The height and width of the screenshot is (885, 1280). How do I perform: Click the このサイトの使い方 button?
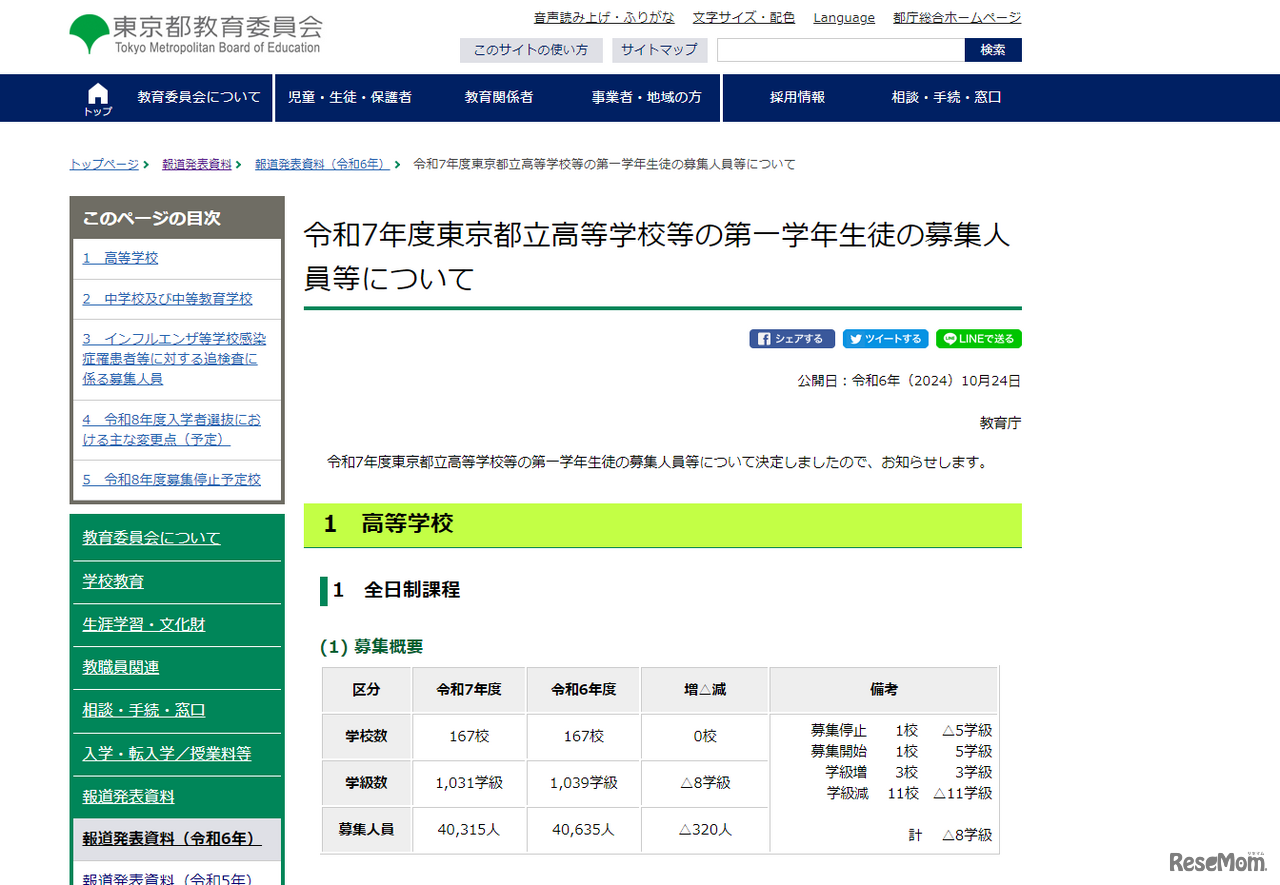(x=531, y=50)
